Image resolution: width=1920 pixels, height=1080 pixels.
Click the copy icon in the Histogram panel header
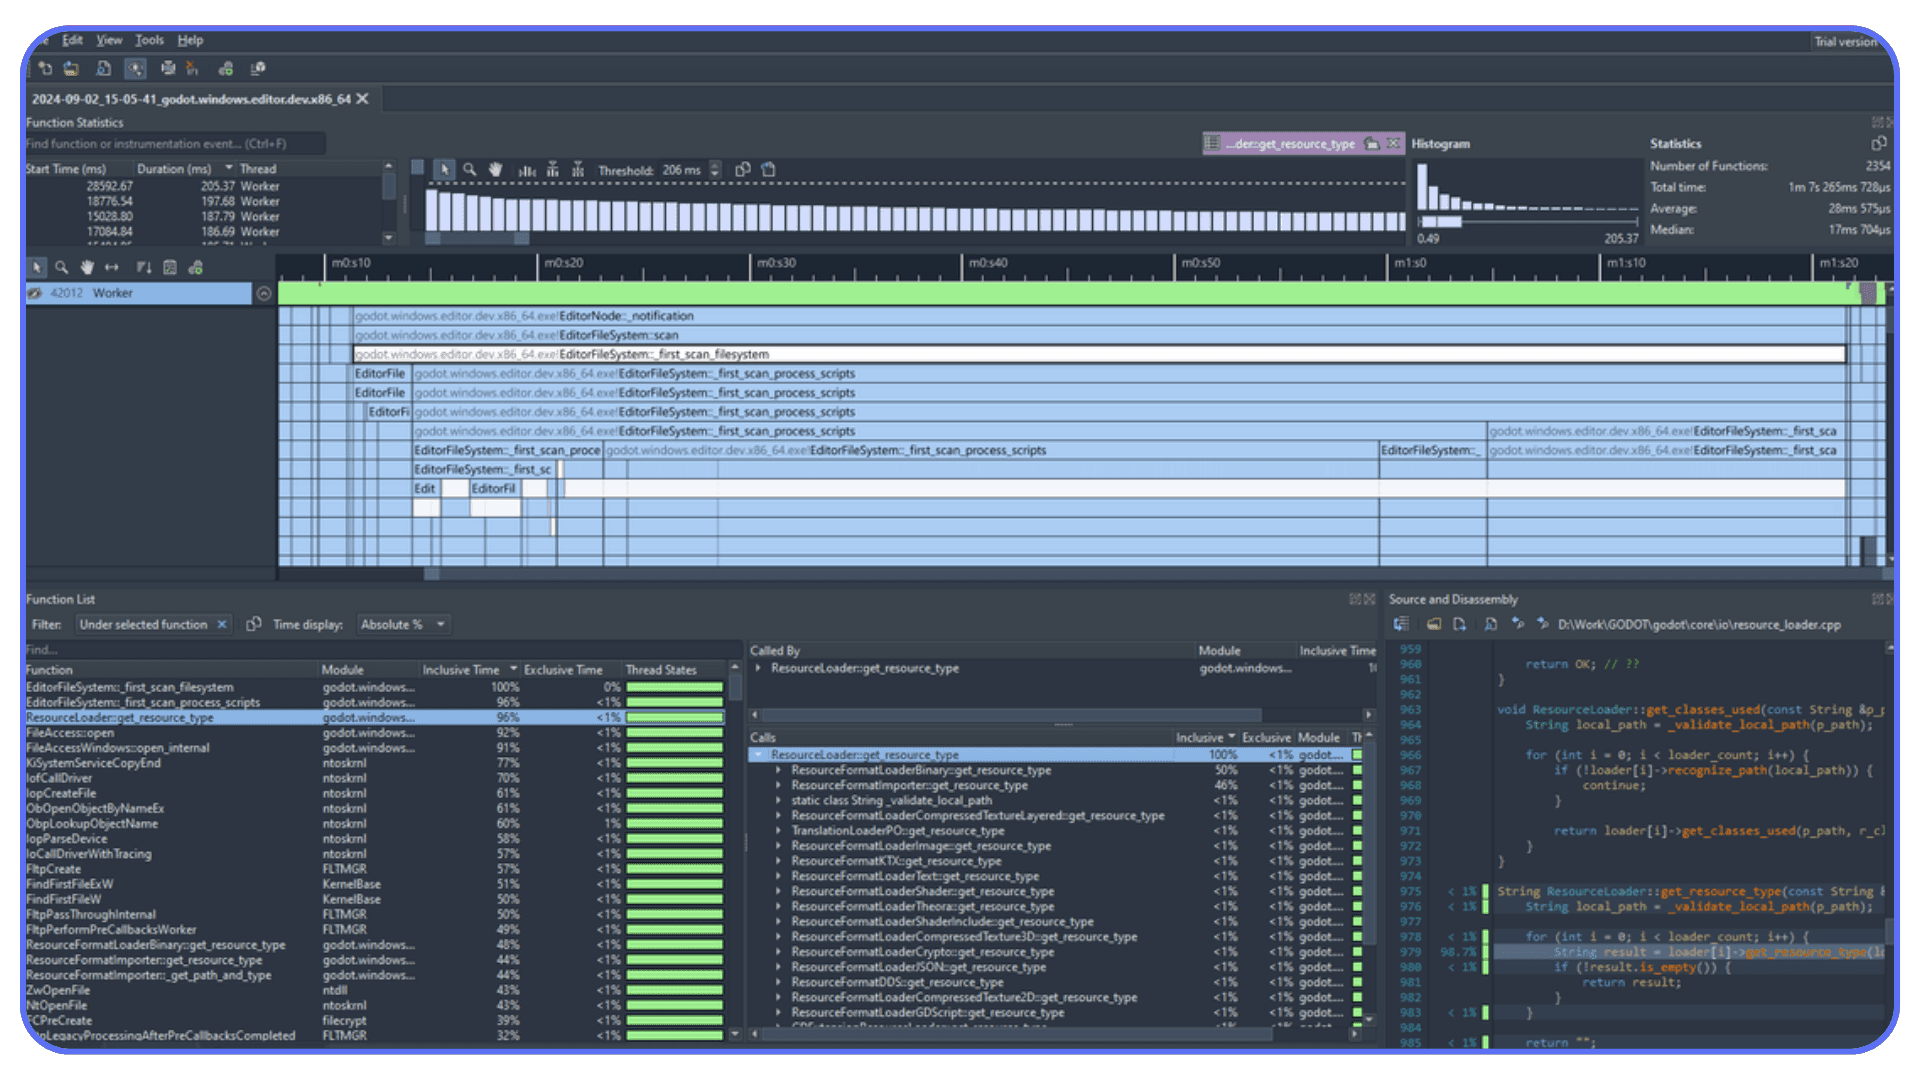[1878, 143]
